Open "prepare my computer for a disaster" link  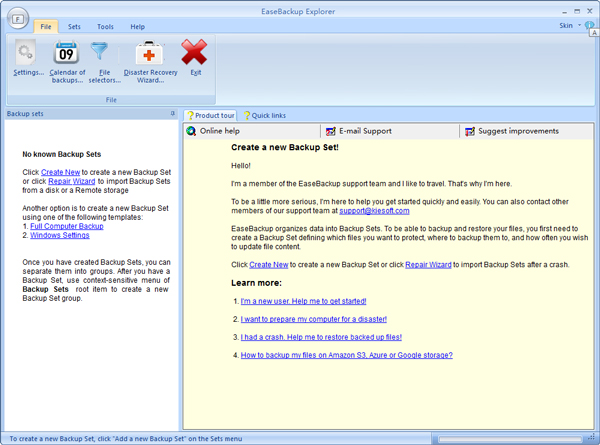(314, 319)
